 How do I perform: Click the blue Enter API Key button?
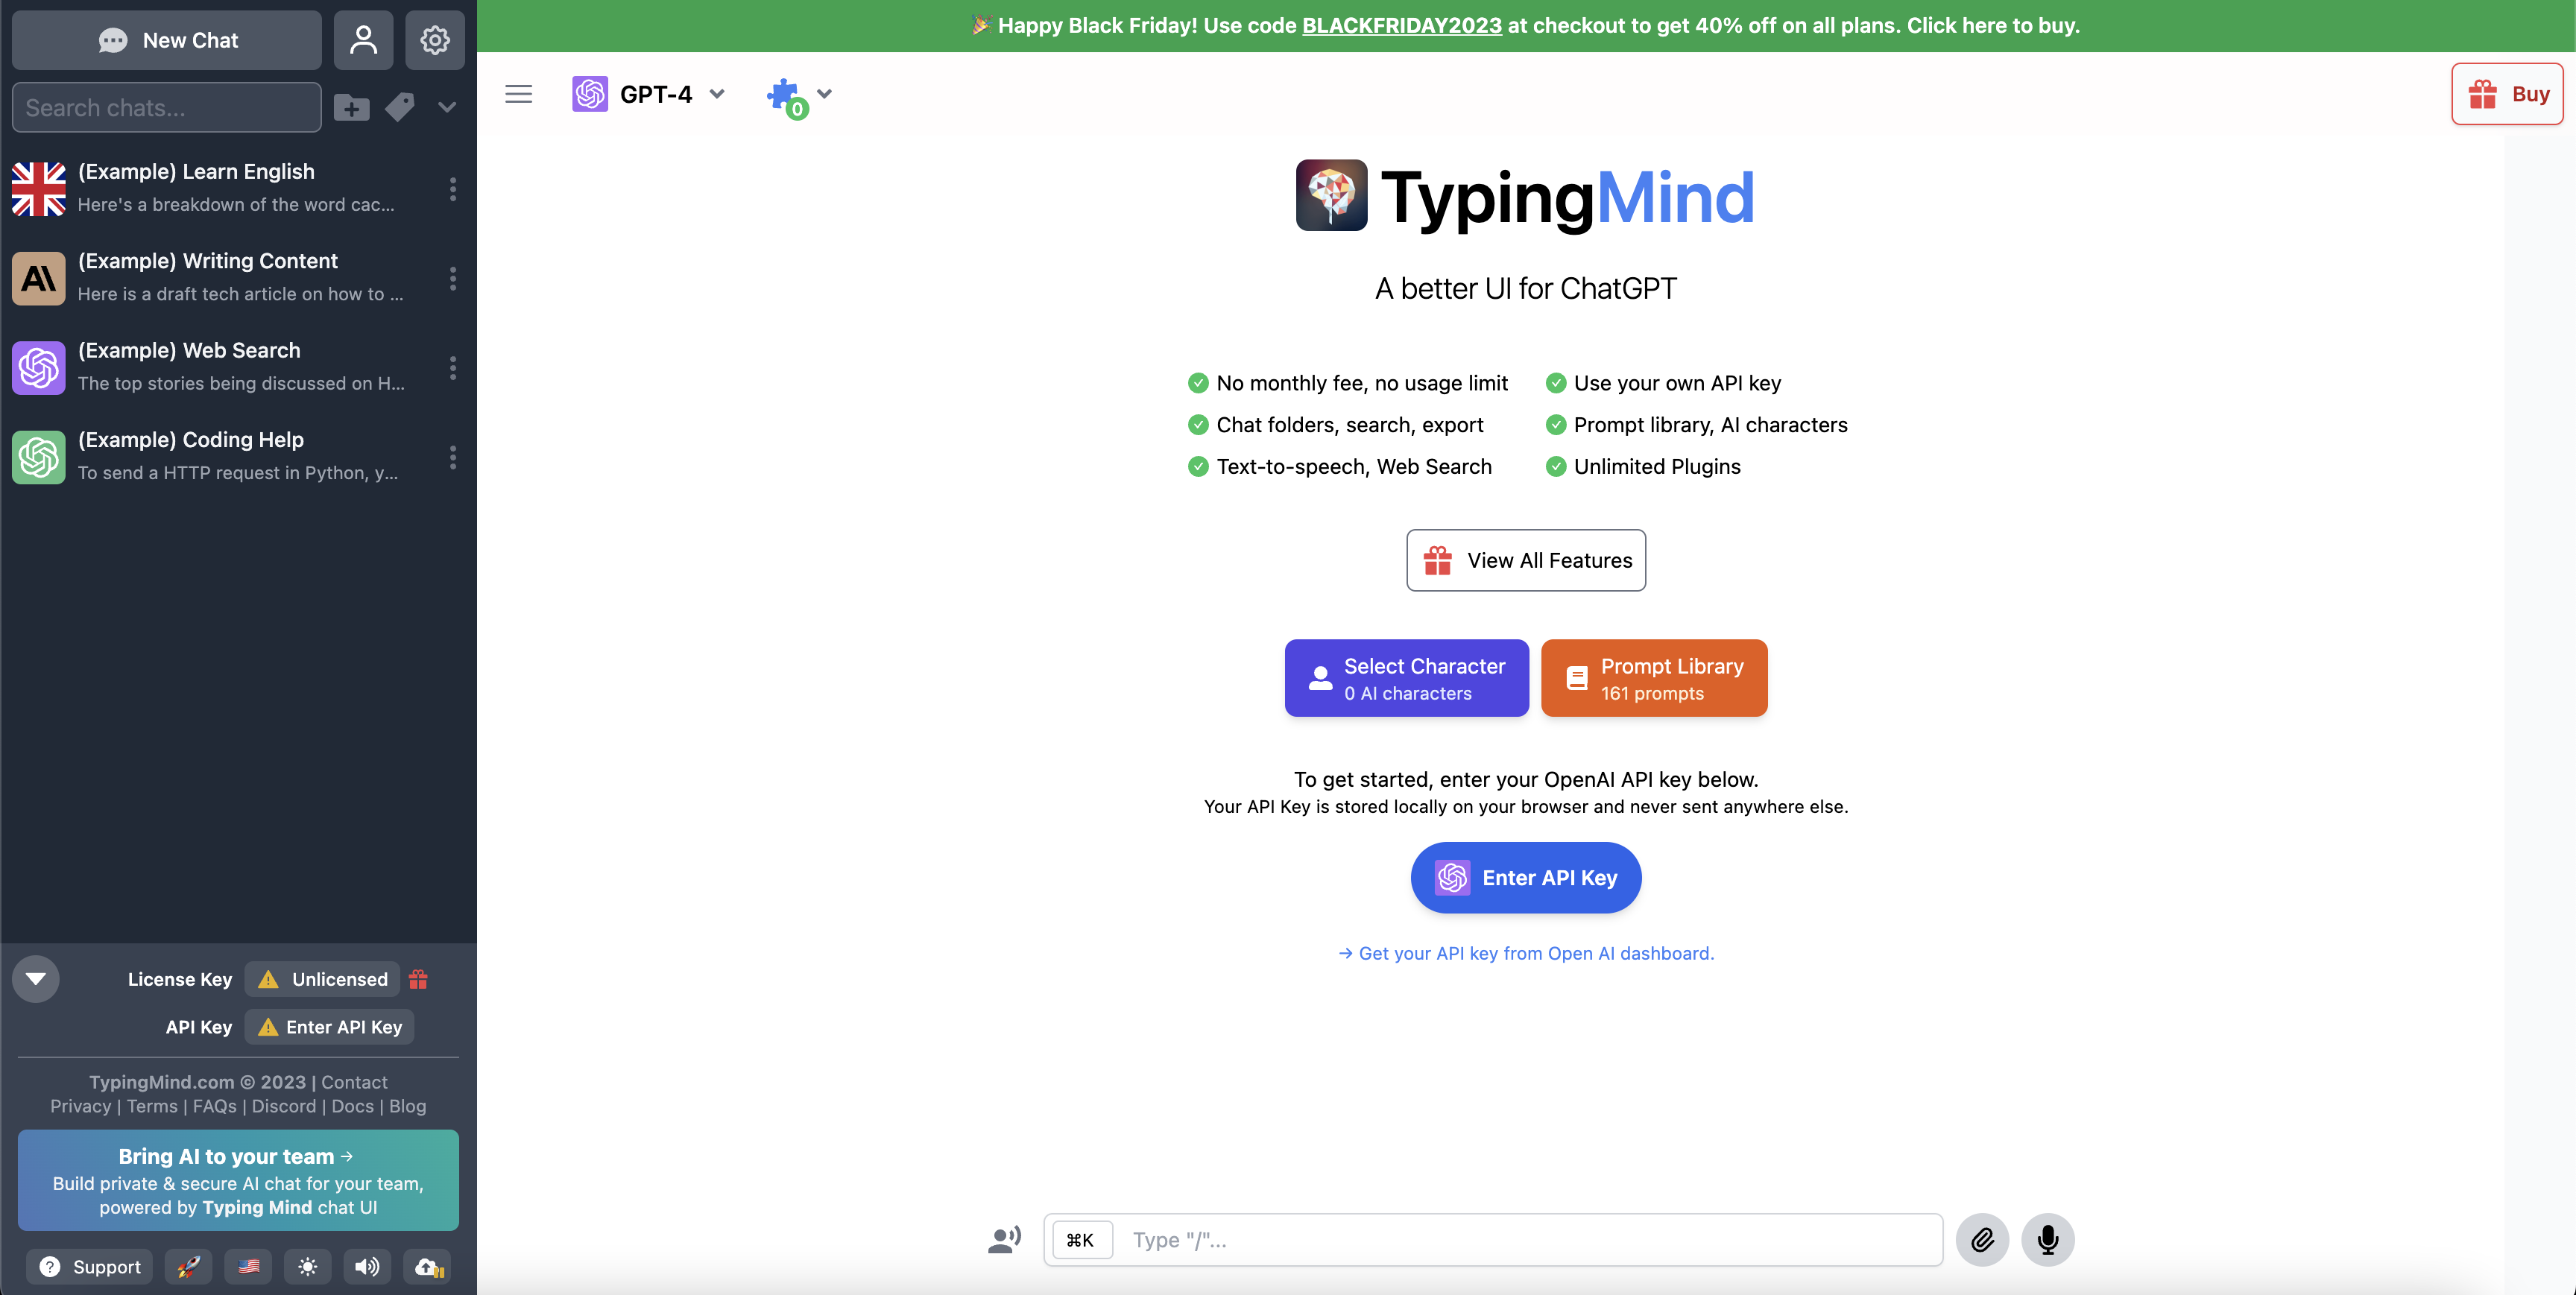(1526, 877)
